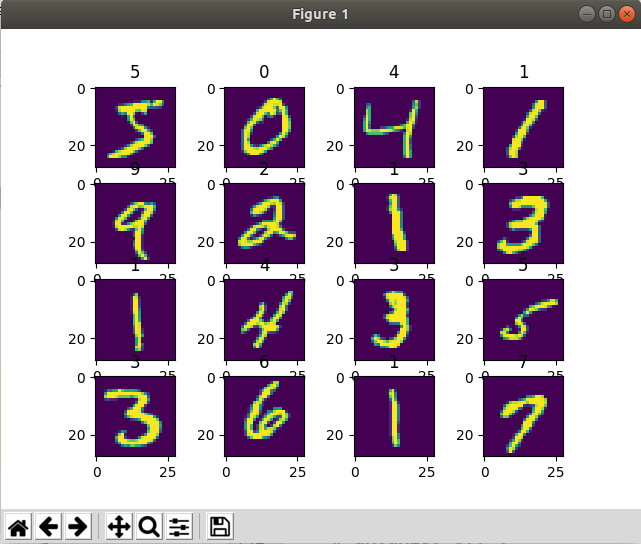Select the digit 5 image in the first row
This screenshot has width=641, height=544.
135,128
